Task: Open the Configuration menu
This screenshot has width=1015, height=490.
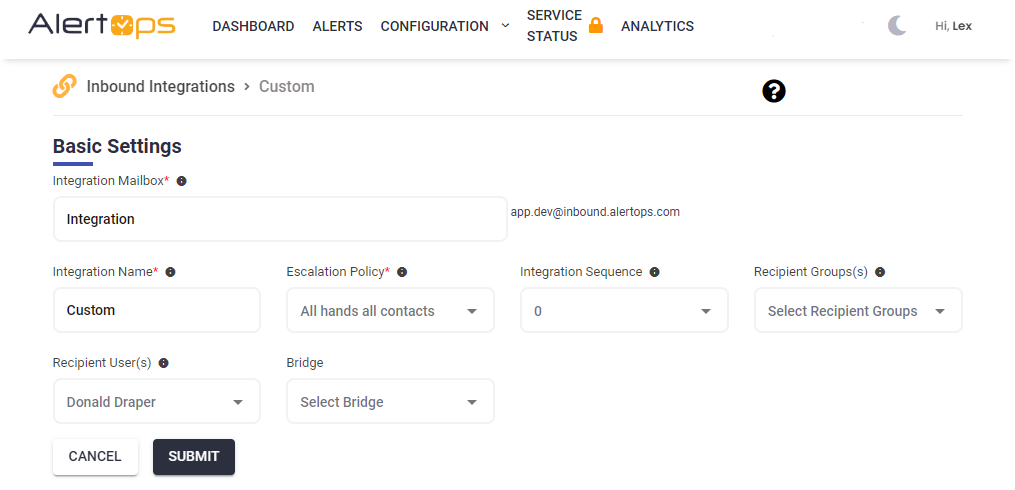Action: click(x=444, y=26)
